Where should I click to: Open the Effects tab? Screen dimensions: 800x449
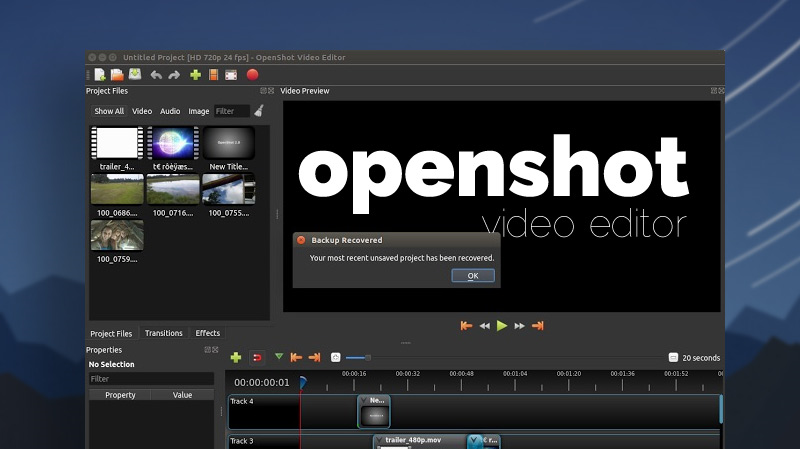coord(208,333)
